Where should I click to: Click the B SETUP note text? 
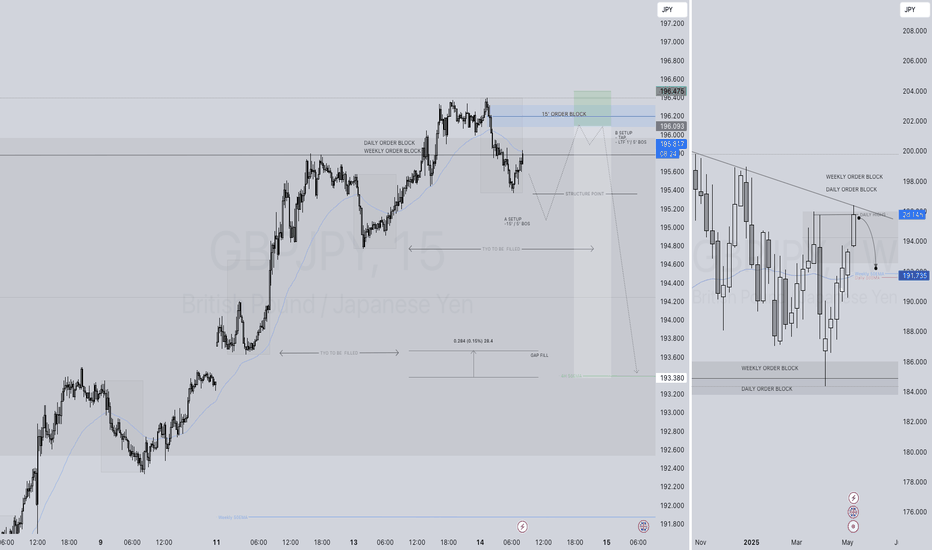630,137
